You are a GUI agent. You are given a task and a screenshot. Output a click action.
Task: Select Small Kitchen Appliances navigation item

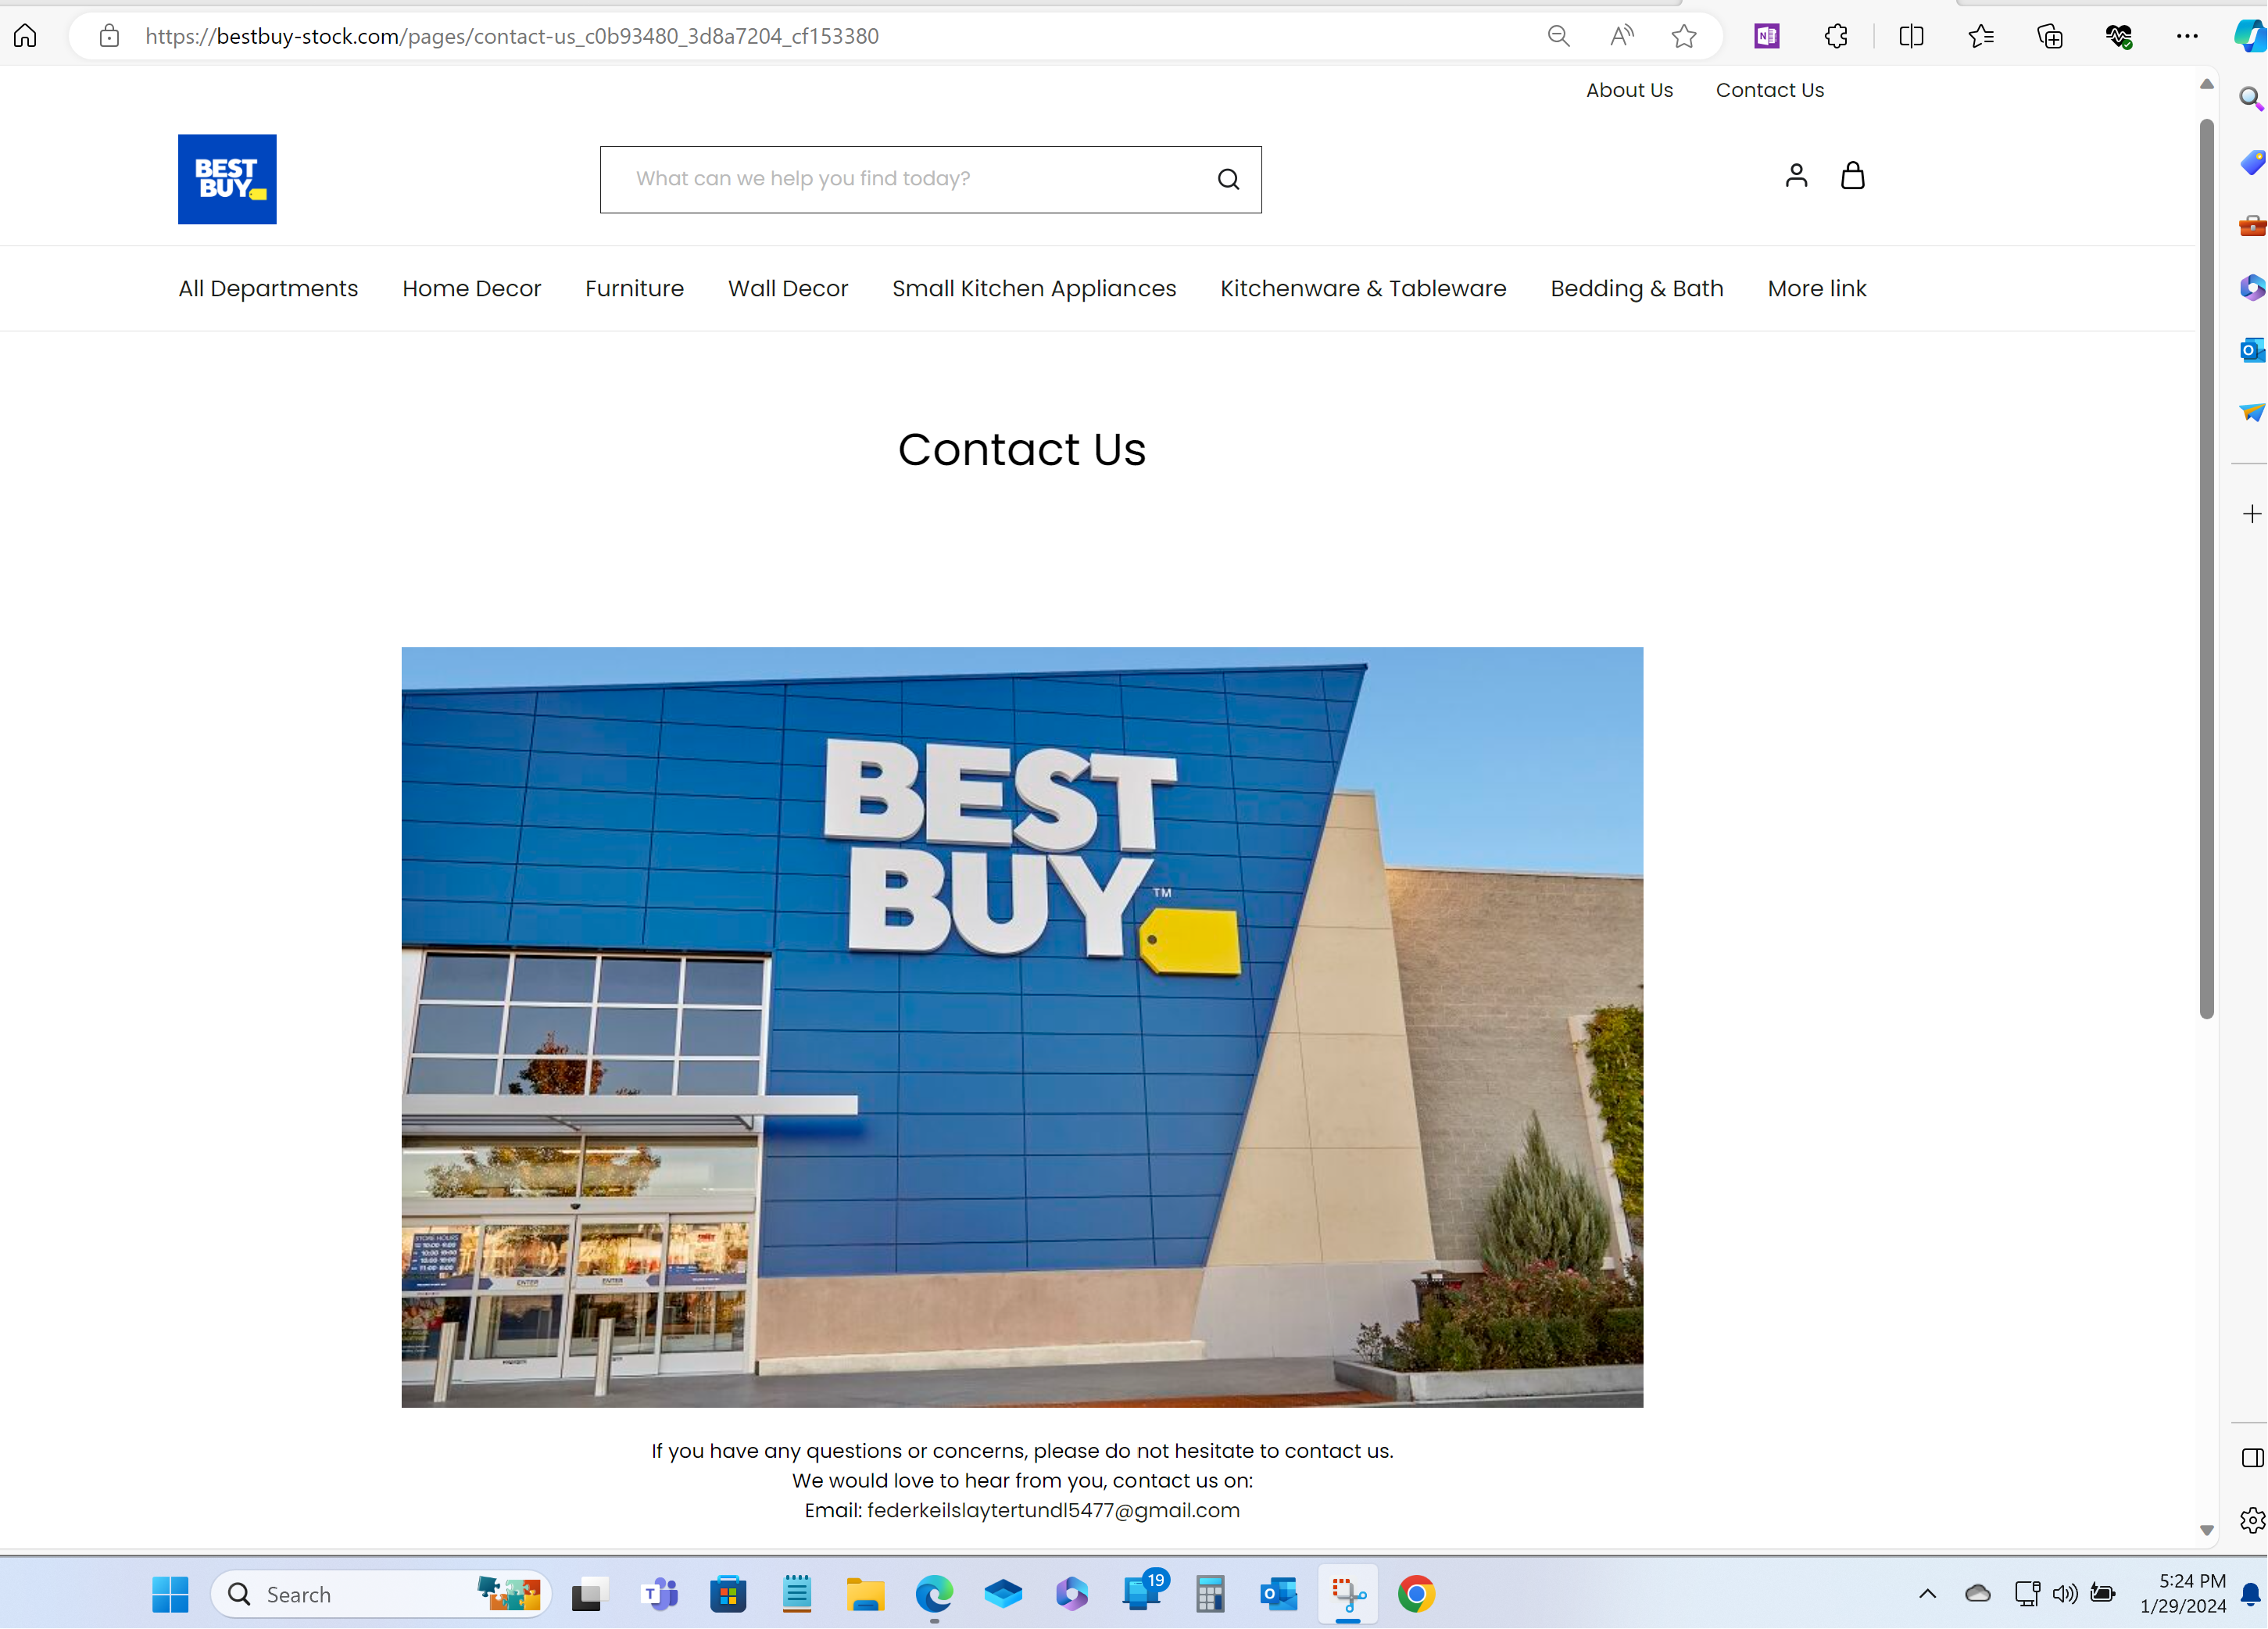1033,288
